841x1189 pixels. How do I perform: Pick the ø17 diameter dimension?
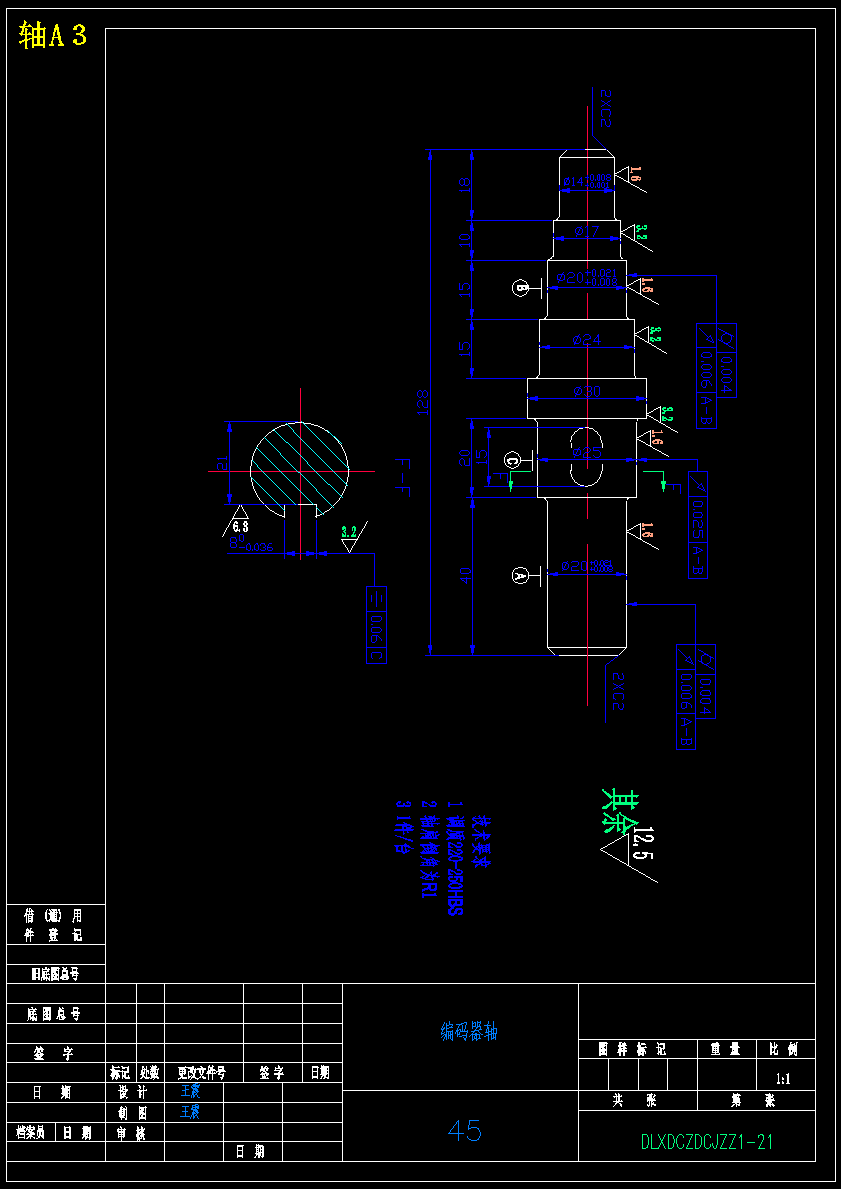pos(587,230)
